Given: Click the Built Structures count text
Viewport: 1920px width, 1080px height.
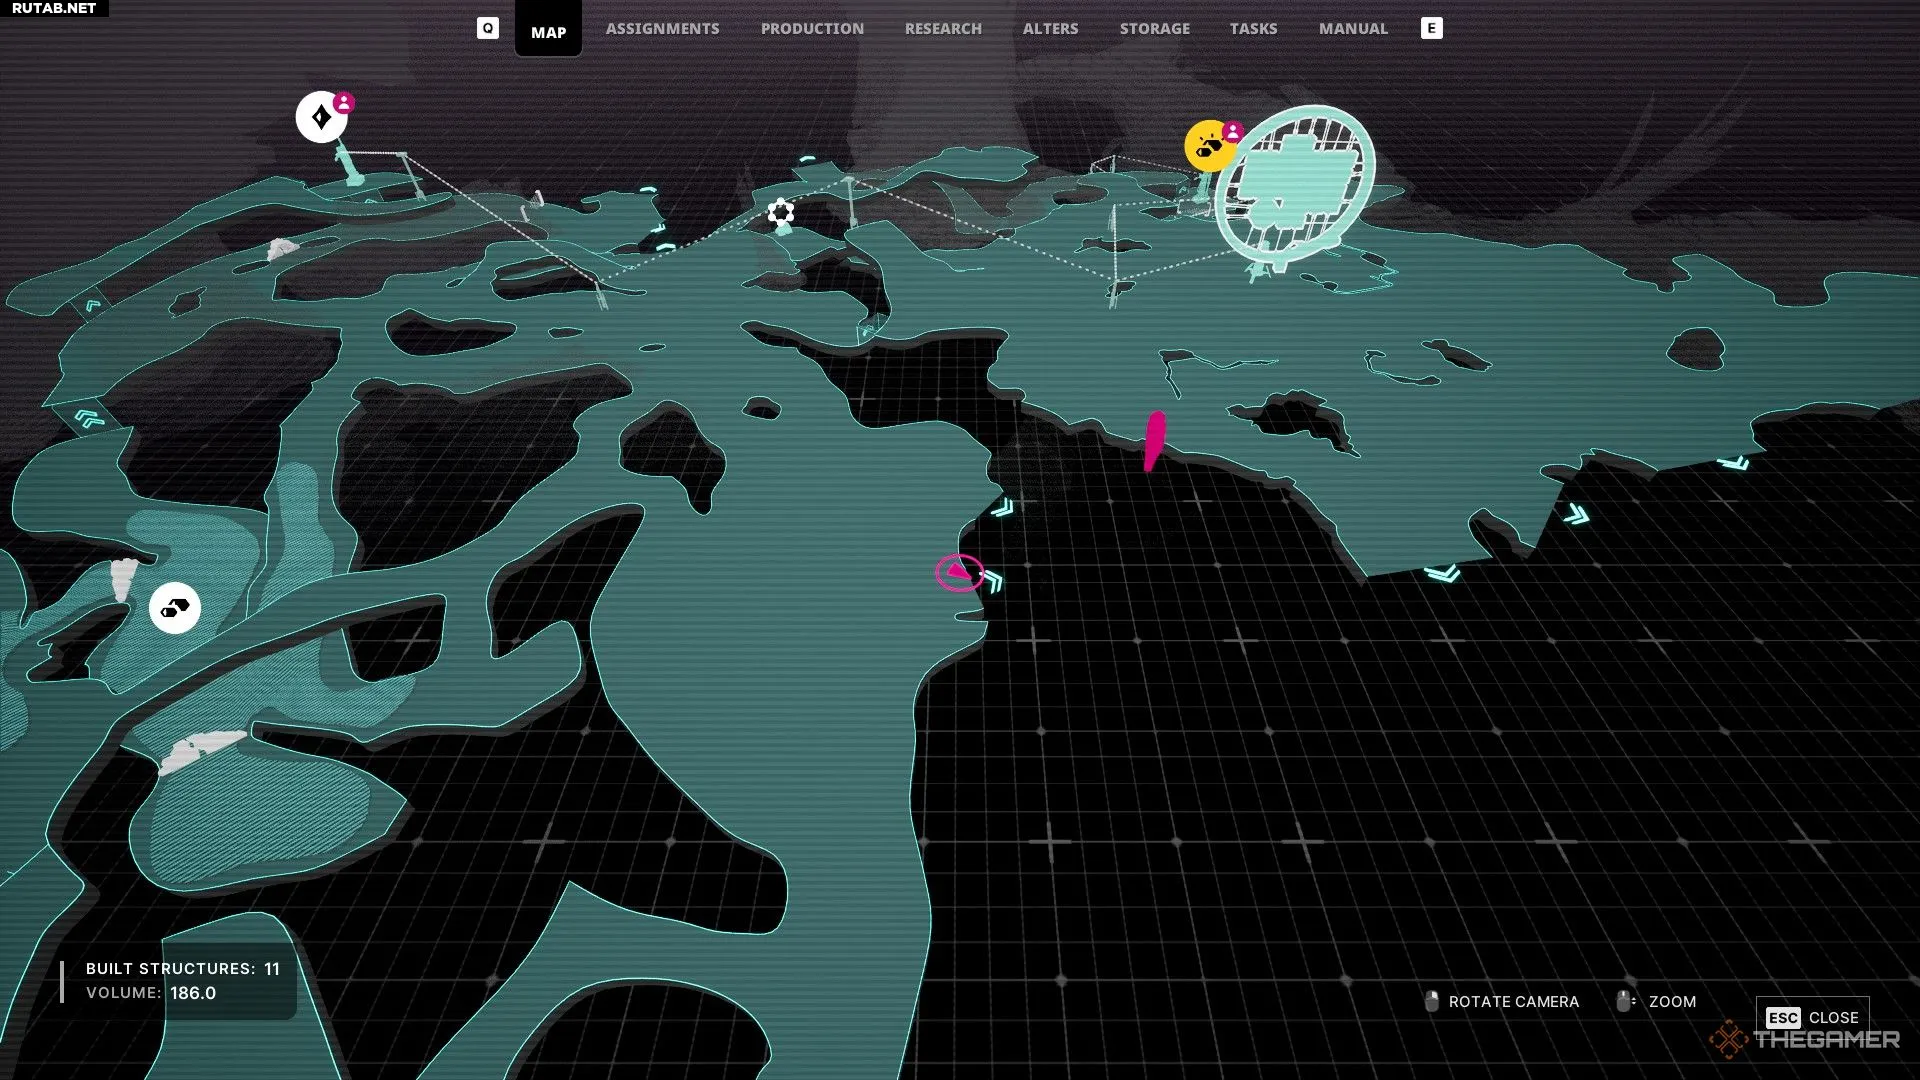Looking at the screenshot, I should (x=183, y=968).
